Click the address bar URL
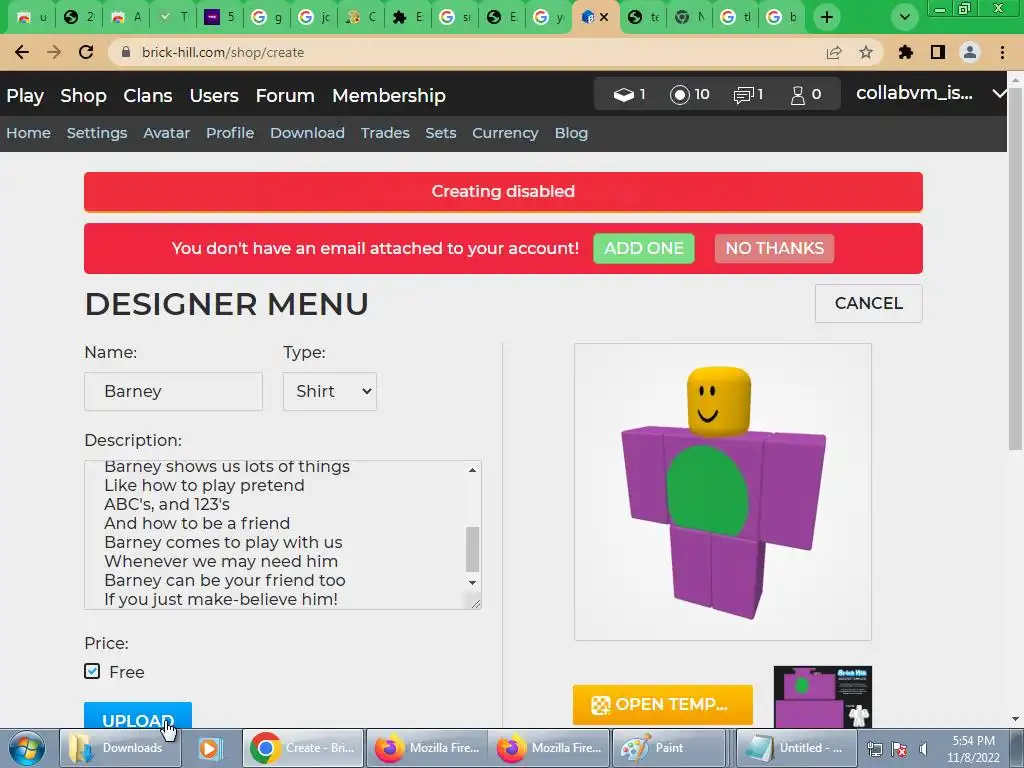 click(x=223, y=52)
